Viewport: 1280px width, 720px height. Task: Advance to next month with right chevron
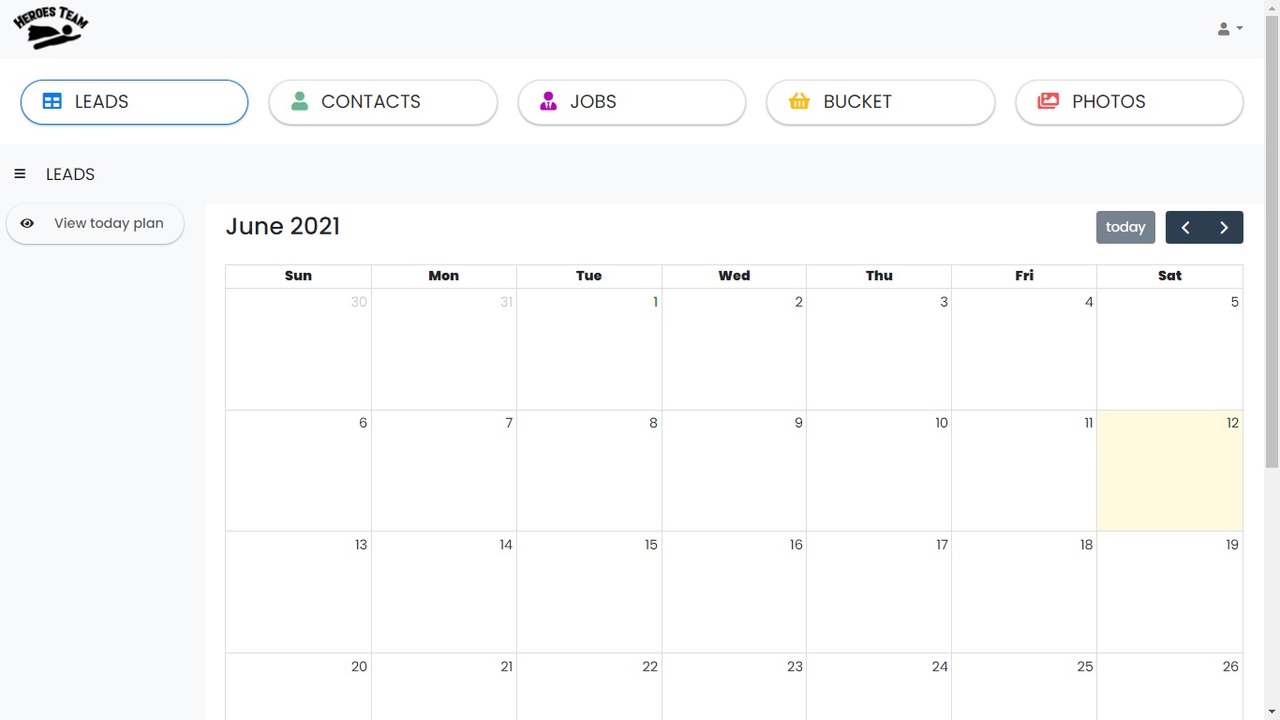coord(1224,227)
